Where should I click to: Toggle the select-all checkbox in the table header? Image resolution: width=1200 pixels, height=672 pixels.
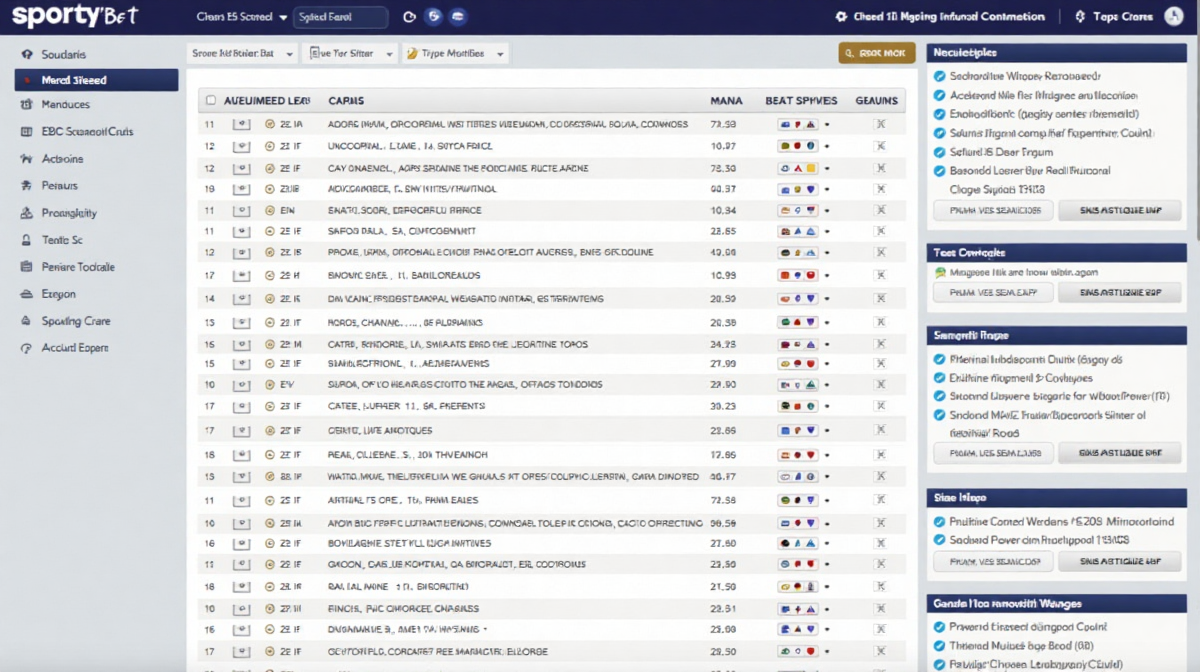[210, 100]
